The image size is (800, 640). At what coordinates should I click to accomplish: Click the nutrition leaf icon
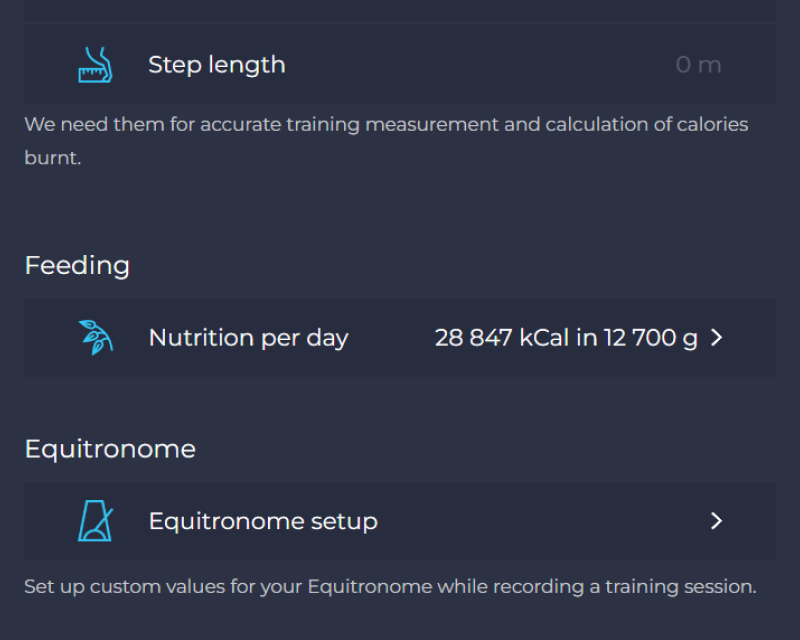tap(96, 338)
